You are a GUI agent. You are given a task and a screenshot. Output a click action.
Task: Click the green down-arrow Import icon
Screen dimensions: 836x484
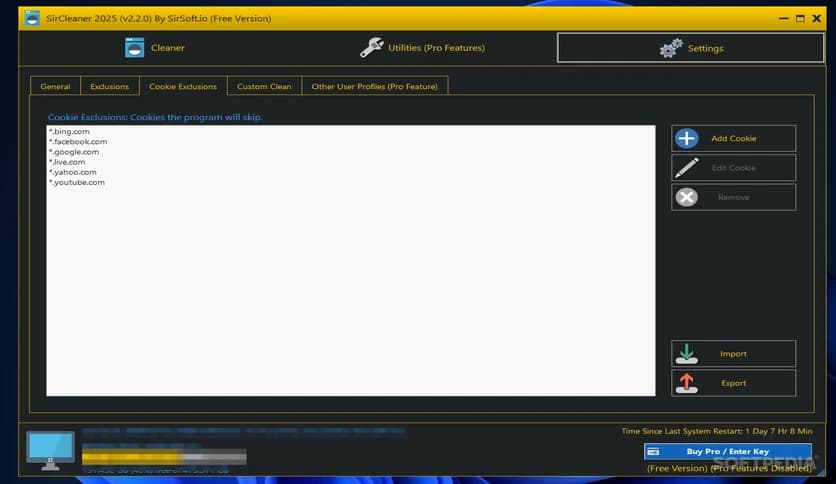(x=687, y=354)
